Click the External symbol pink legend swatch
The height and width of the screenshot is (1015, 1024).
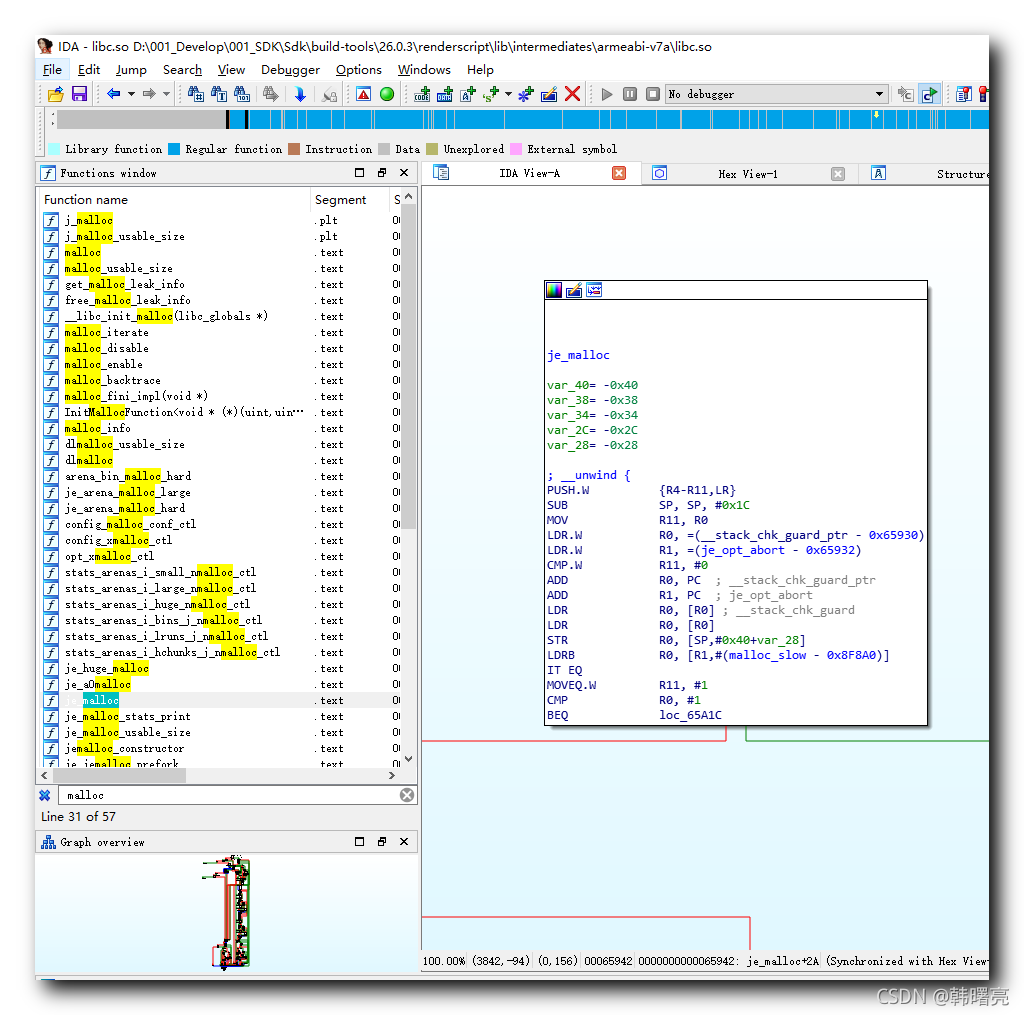tap(516, 149)
